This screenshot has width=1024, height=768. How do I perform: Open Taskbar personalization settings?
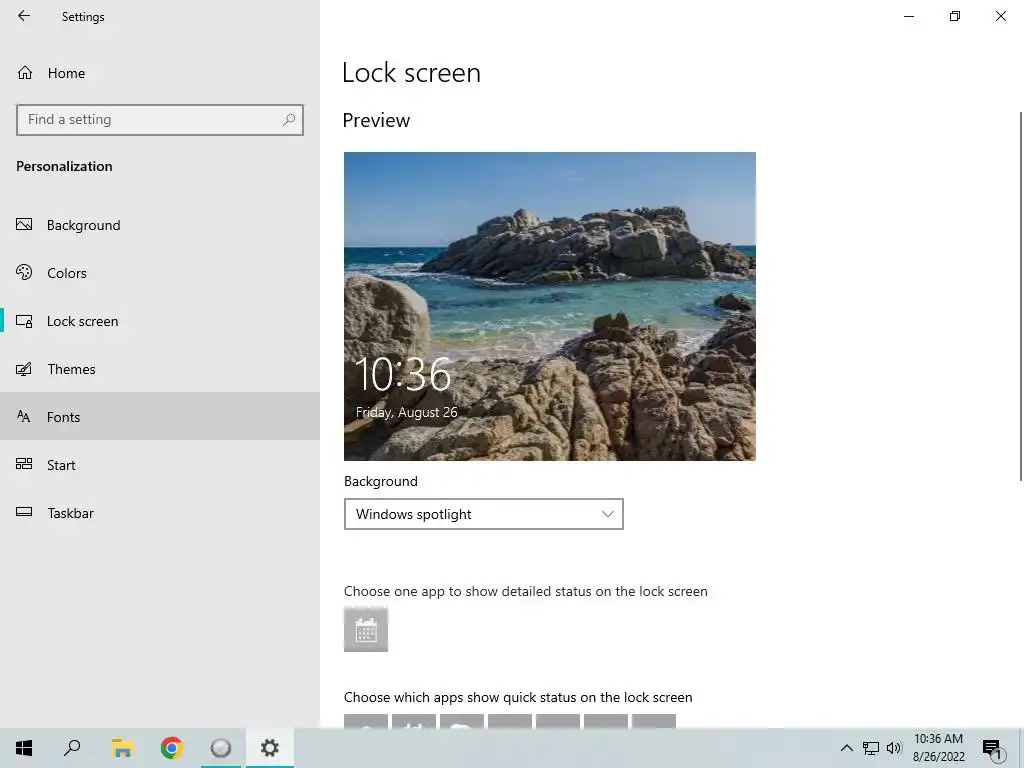(160, 513)
